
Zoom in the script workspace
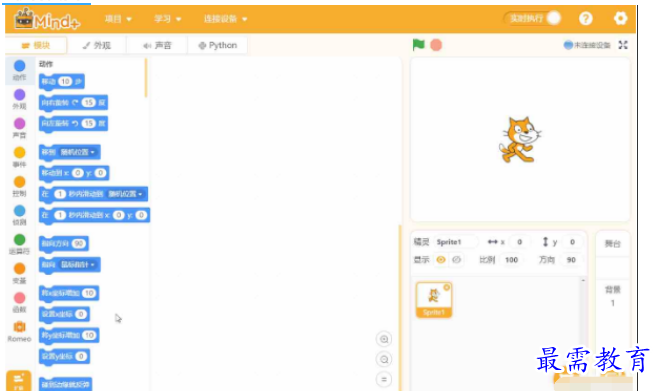tap(384, 339)
